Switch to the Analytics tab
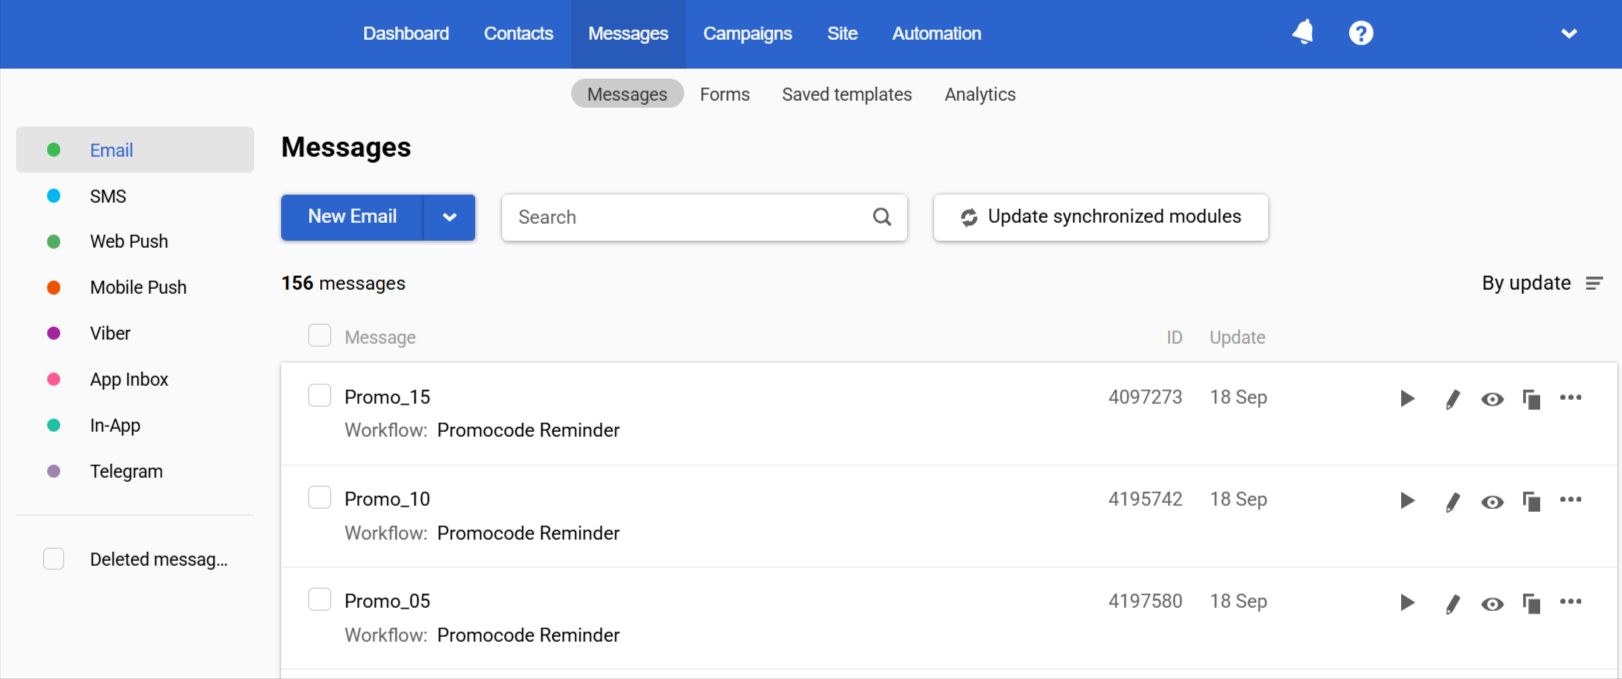 tap(980, 94)
